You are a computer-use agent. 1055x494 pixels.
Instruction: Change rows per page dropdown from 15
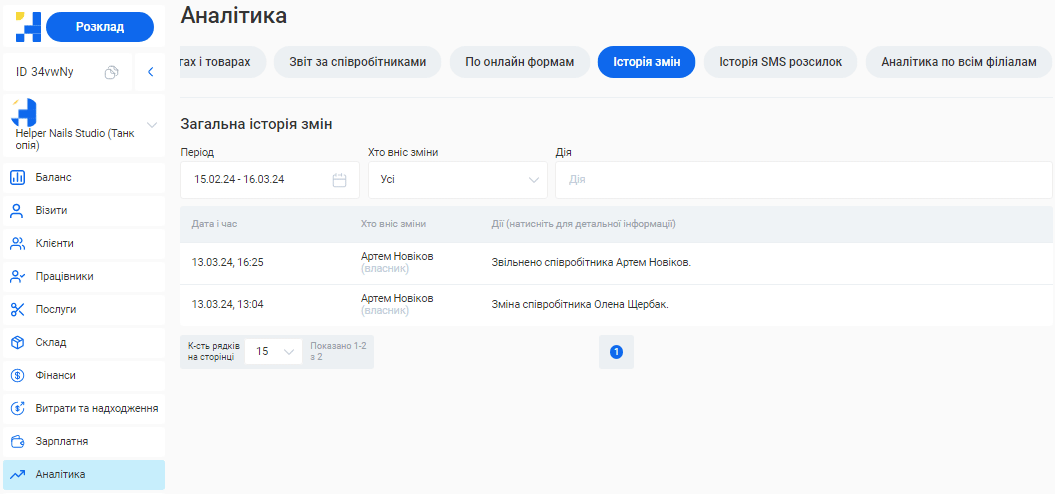point(273,352)
